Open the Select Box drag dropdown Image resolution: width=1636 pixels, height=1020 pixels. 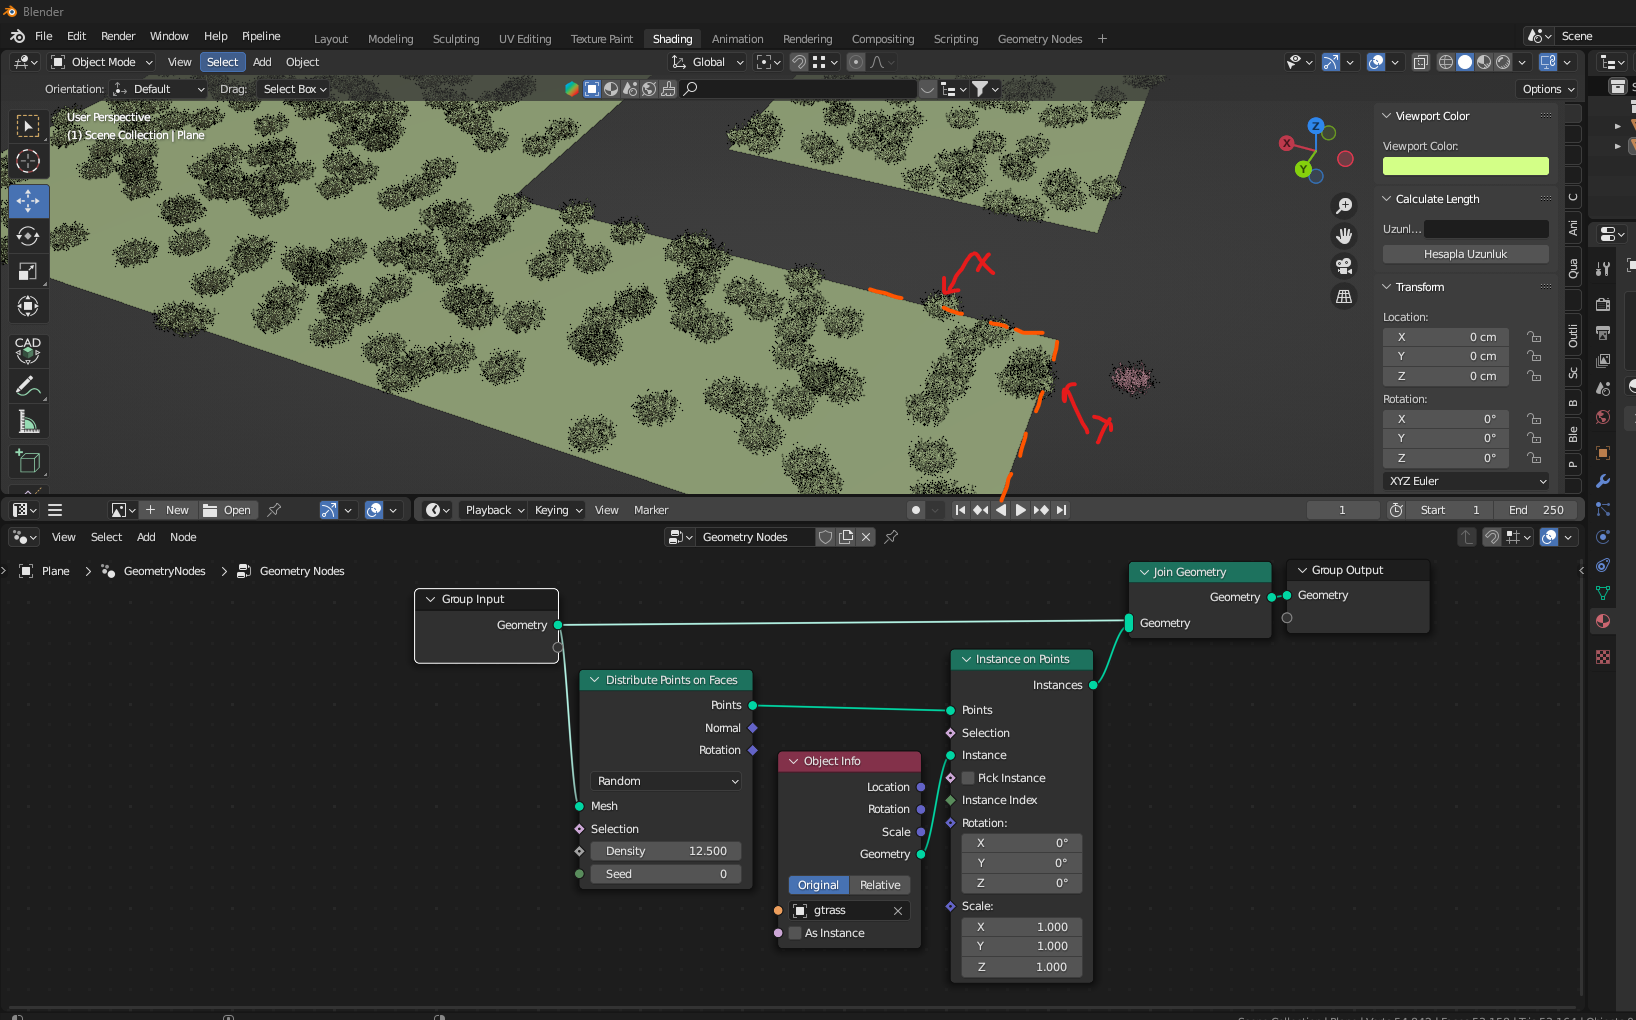pos(294,89)
